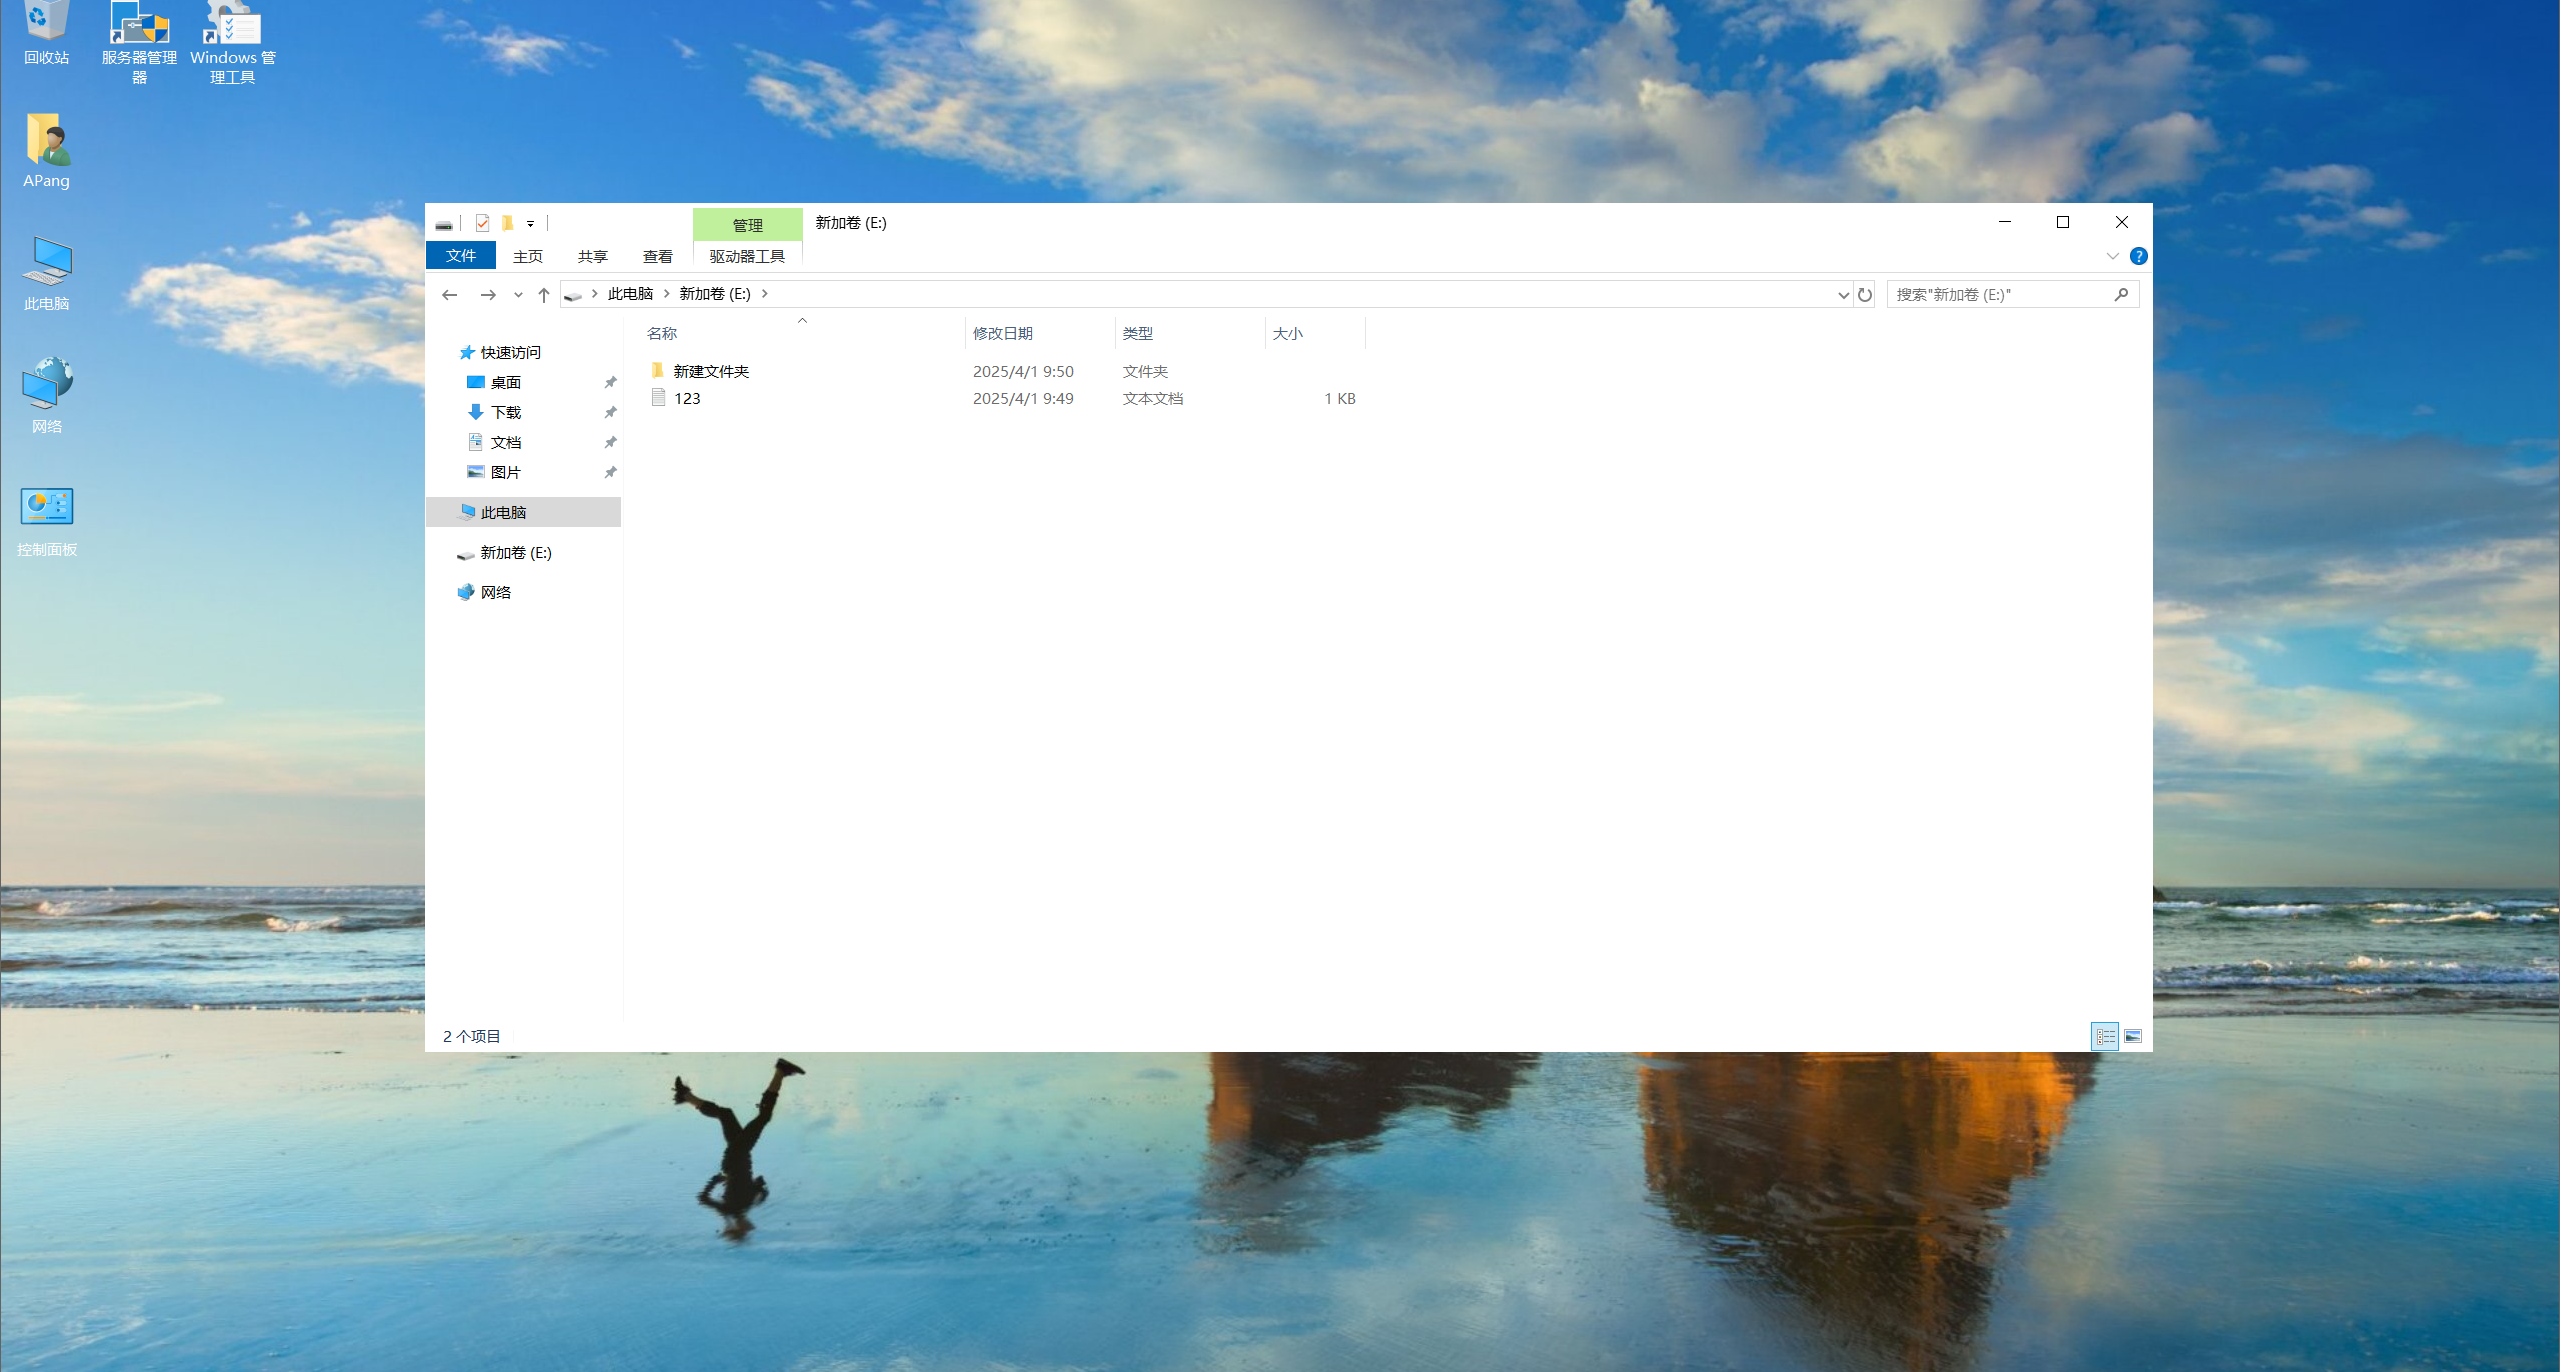Screen dimensions: 2560x1372
Task: Open the Help question mark icon
Action: 2138,256
